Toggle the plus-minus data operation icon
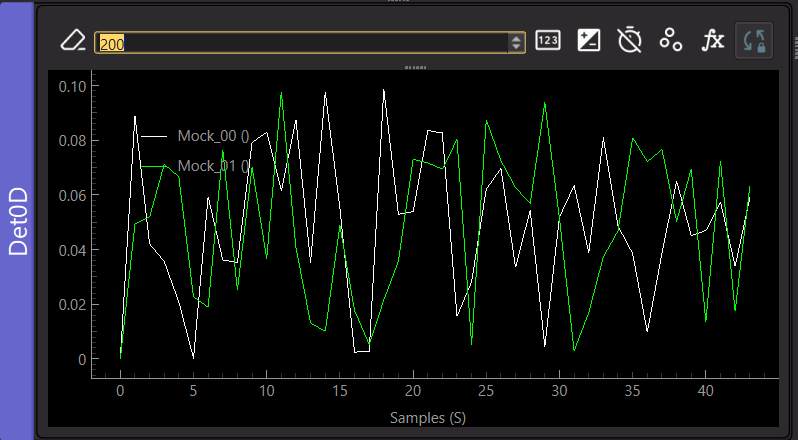This screenshot has height=440, width=798. (x=589, y=40)
